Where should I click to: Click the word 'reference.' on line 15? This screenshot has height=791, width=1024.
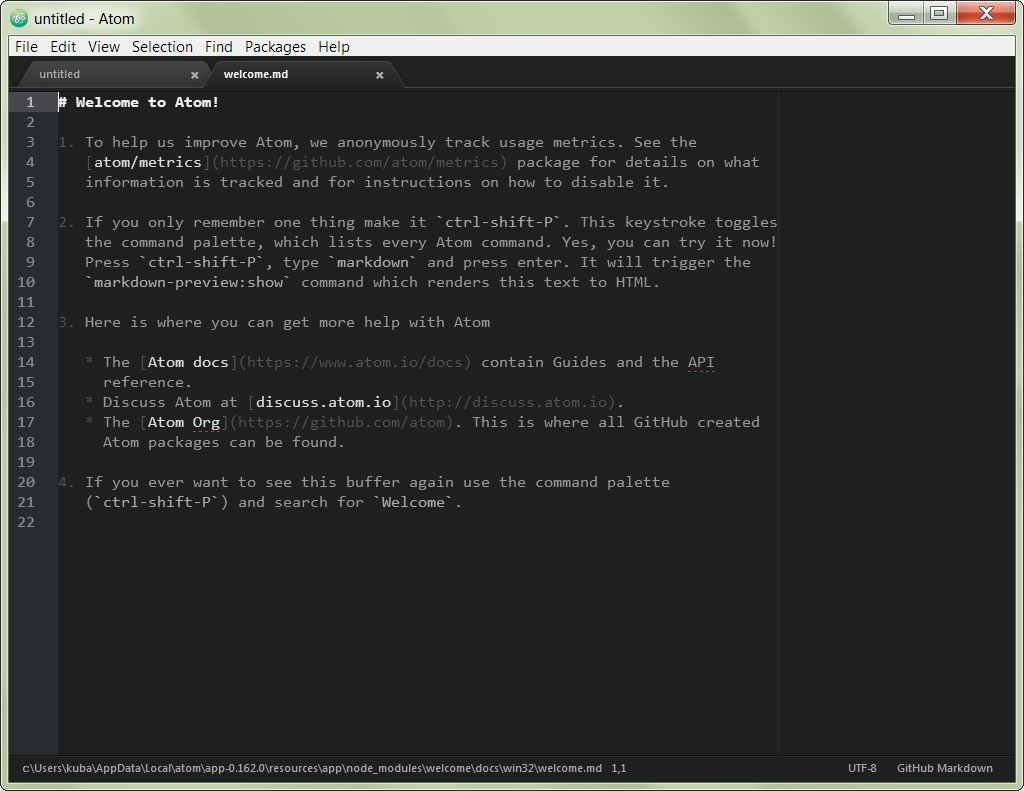[x=147, y=382]
